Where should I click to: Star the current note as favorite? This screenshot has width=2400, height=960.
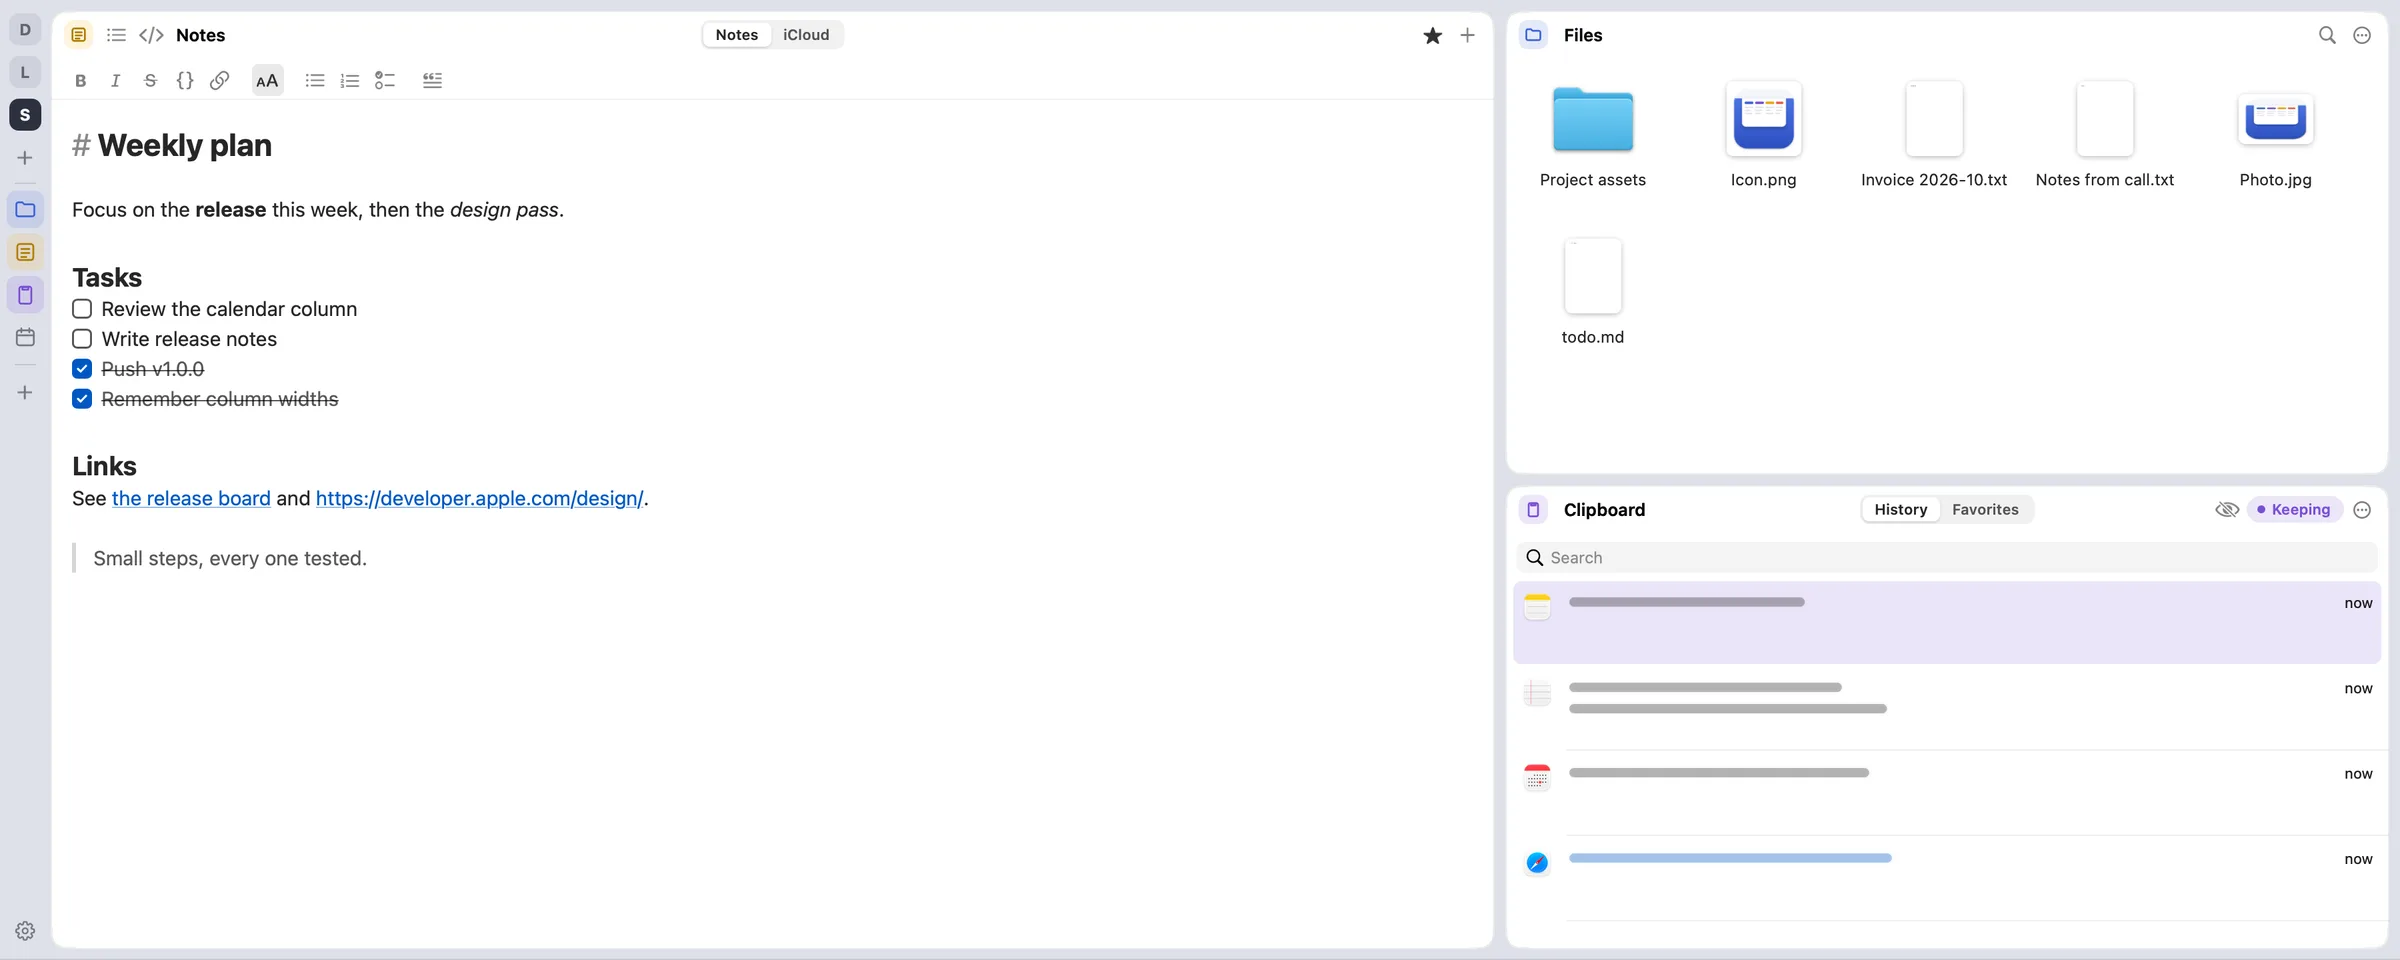click(x=1433, y=35)
